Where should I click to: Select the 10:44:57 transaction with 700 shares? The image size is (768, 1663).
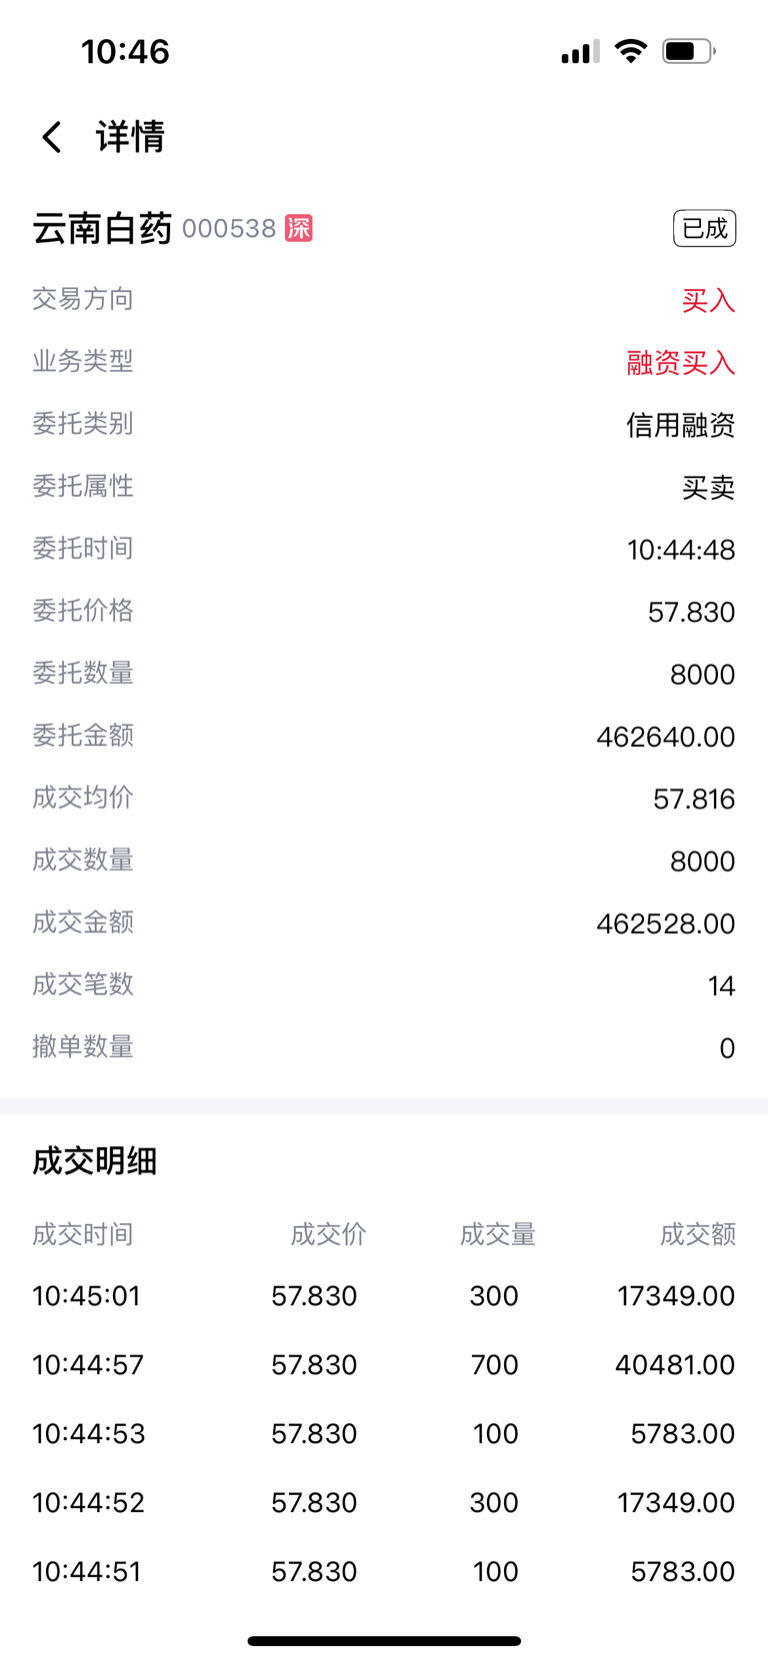(x=384, y=1365)
